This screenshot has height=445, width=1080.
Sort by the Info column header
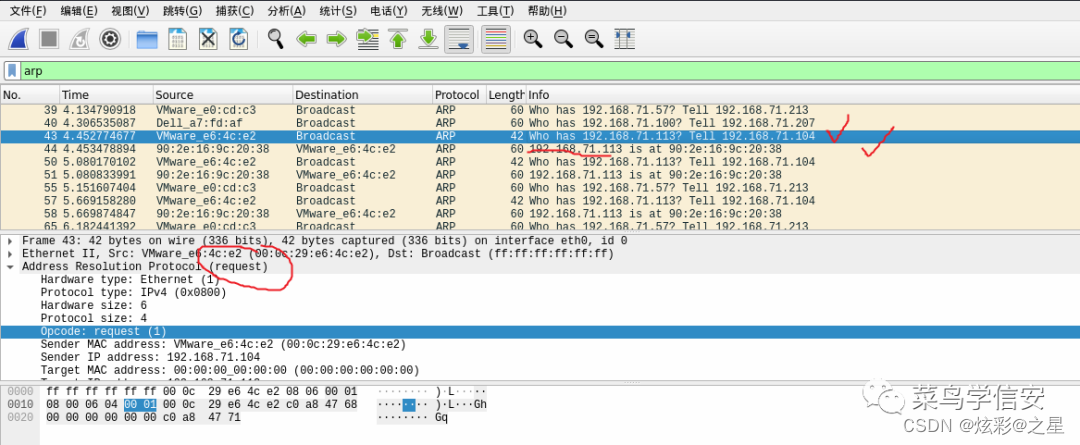(802, 94)
